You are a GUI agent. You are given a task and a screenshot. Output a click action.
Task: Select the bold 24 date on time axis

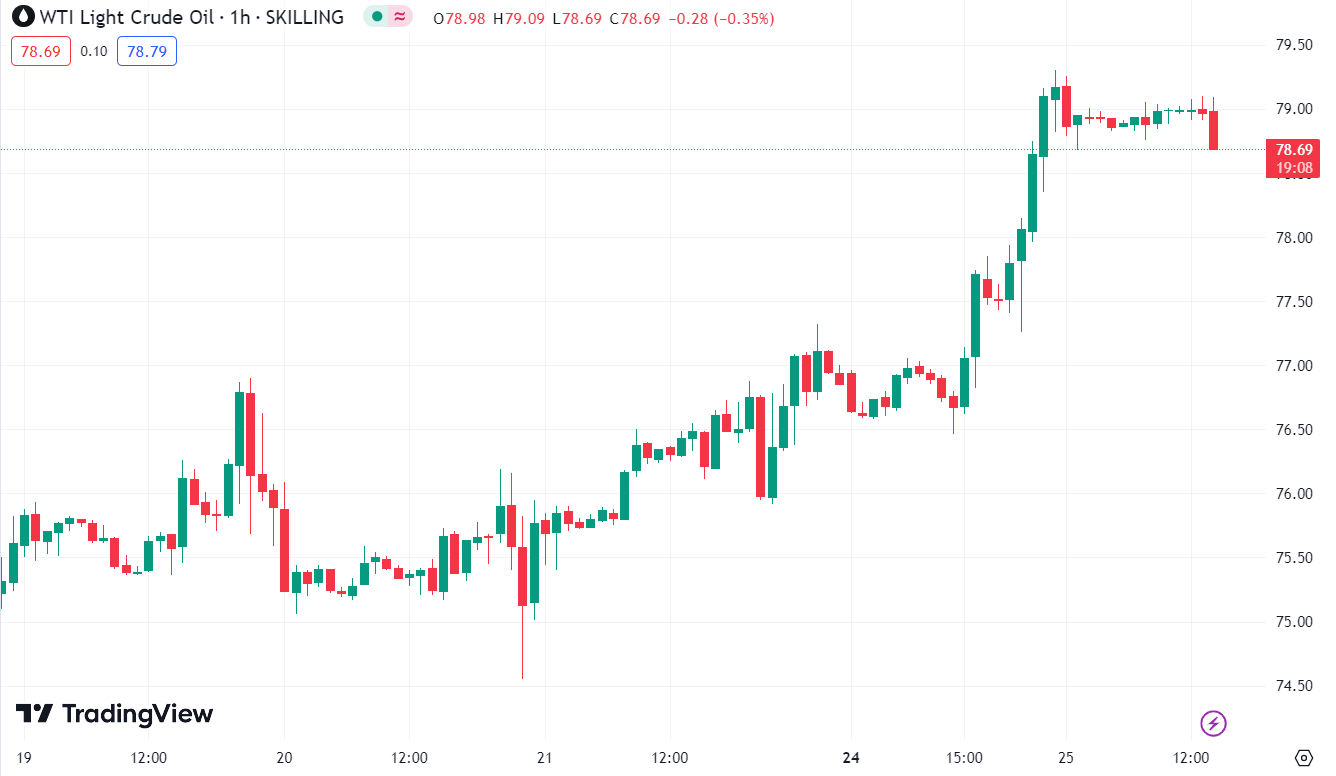(x=851, y=757)
